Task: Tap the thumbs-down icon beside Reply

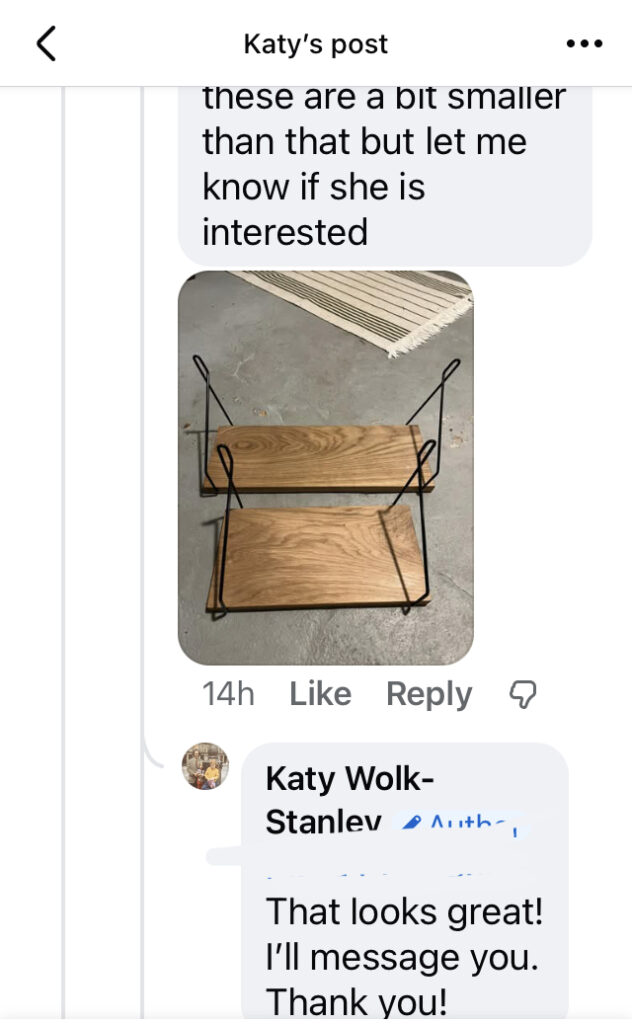Action: [523, 694]
